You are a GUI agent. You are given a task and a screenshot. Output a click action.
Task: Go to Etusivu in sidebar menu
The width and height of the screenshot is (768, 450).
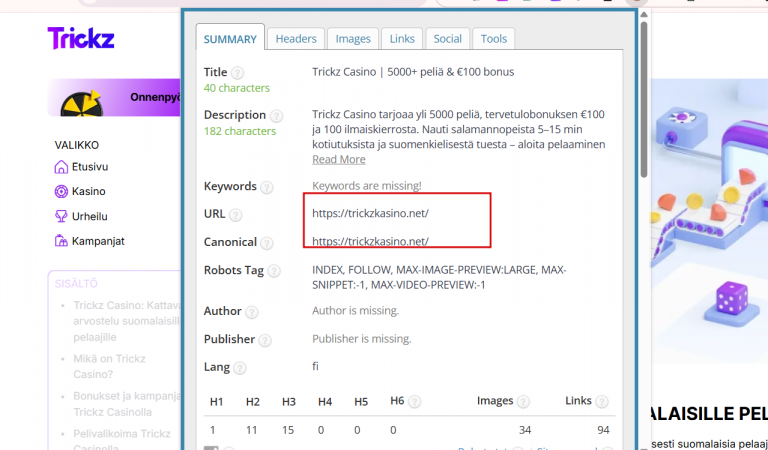tap(90, 167)
